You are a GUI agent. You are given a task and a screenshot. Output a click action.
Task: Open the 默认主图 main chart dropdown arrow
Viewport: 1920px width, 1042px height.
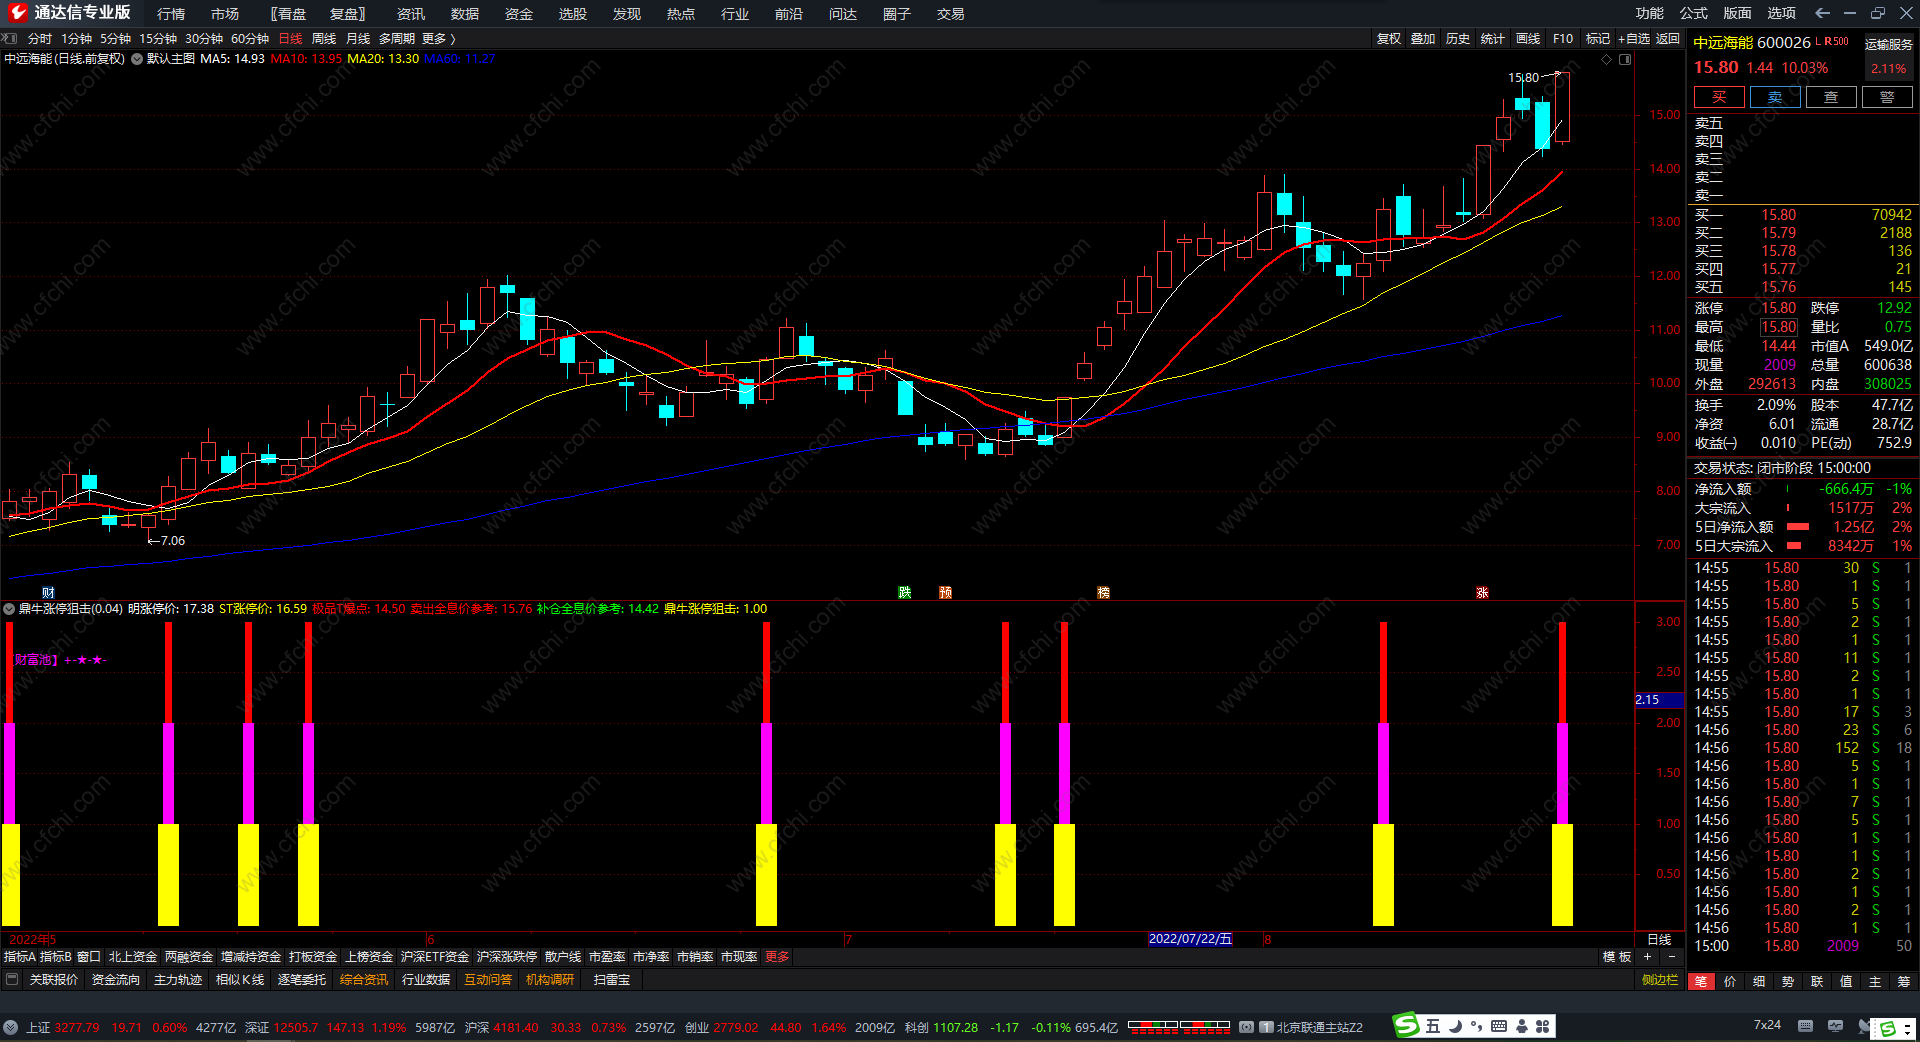(x=137, y=59)
